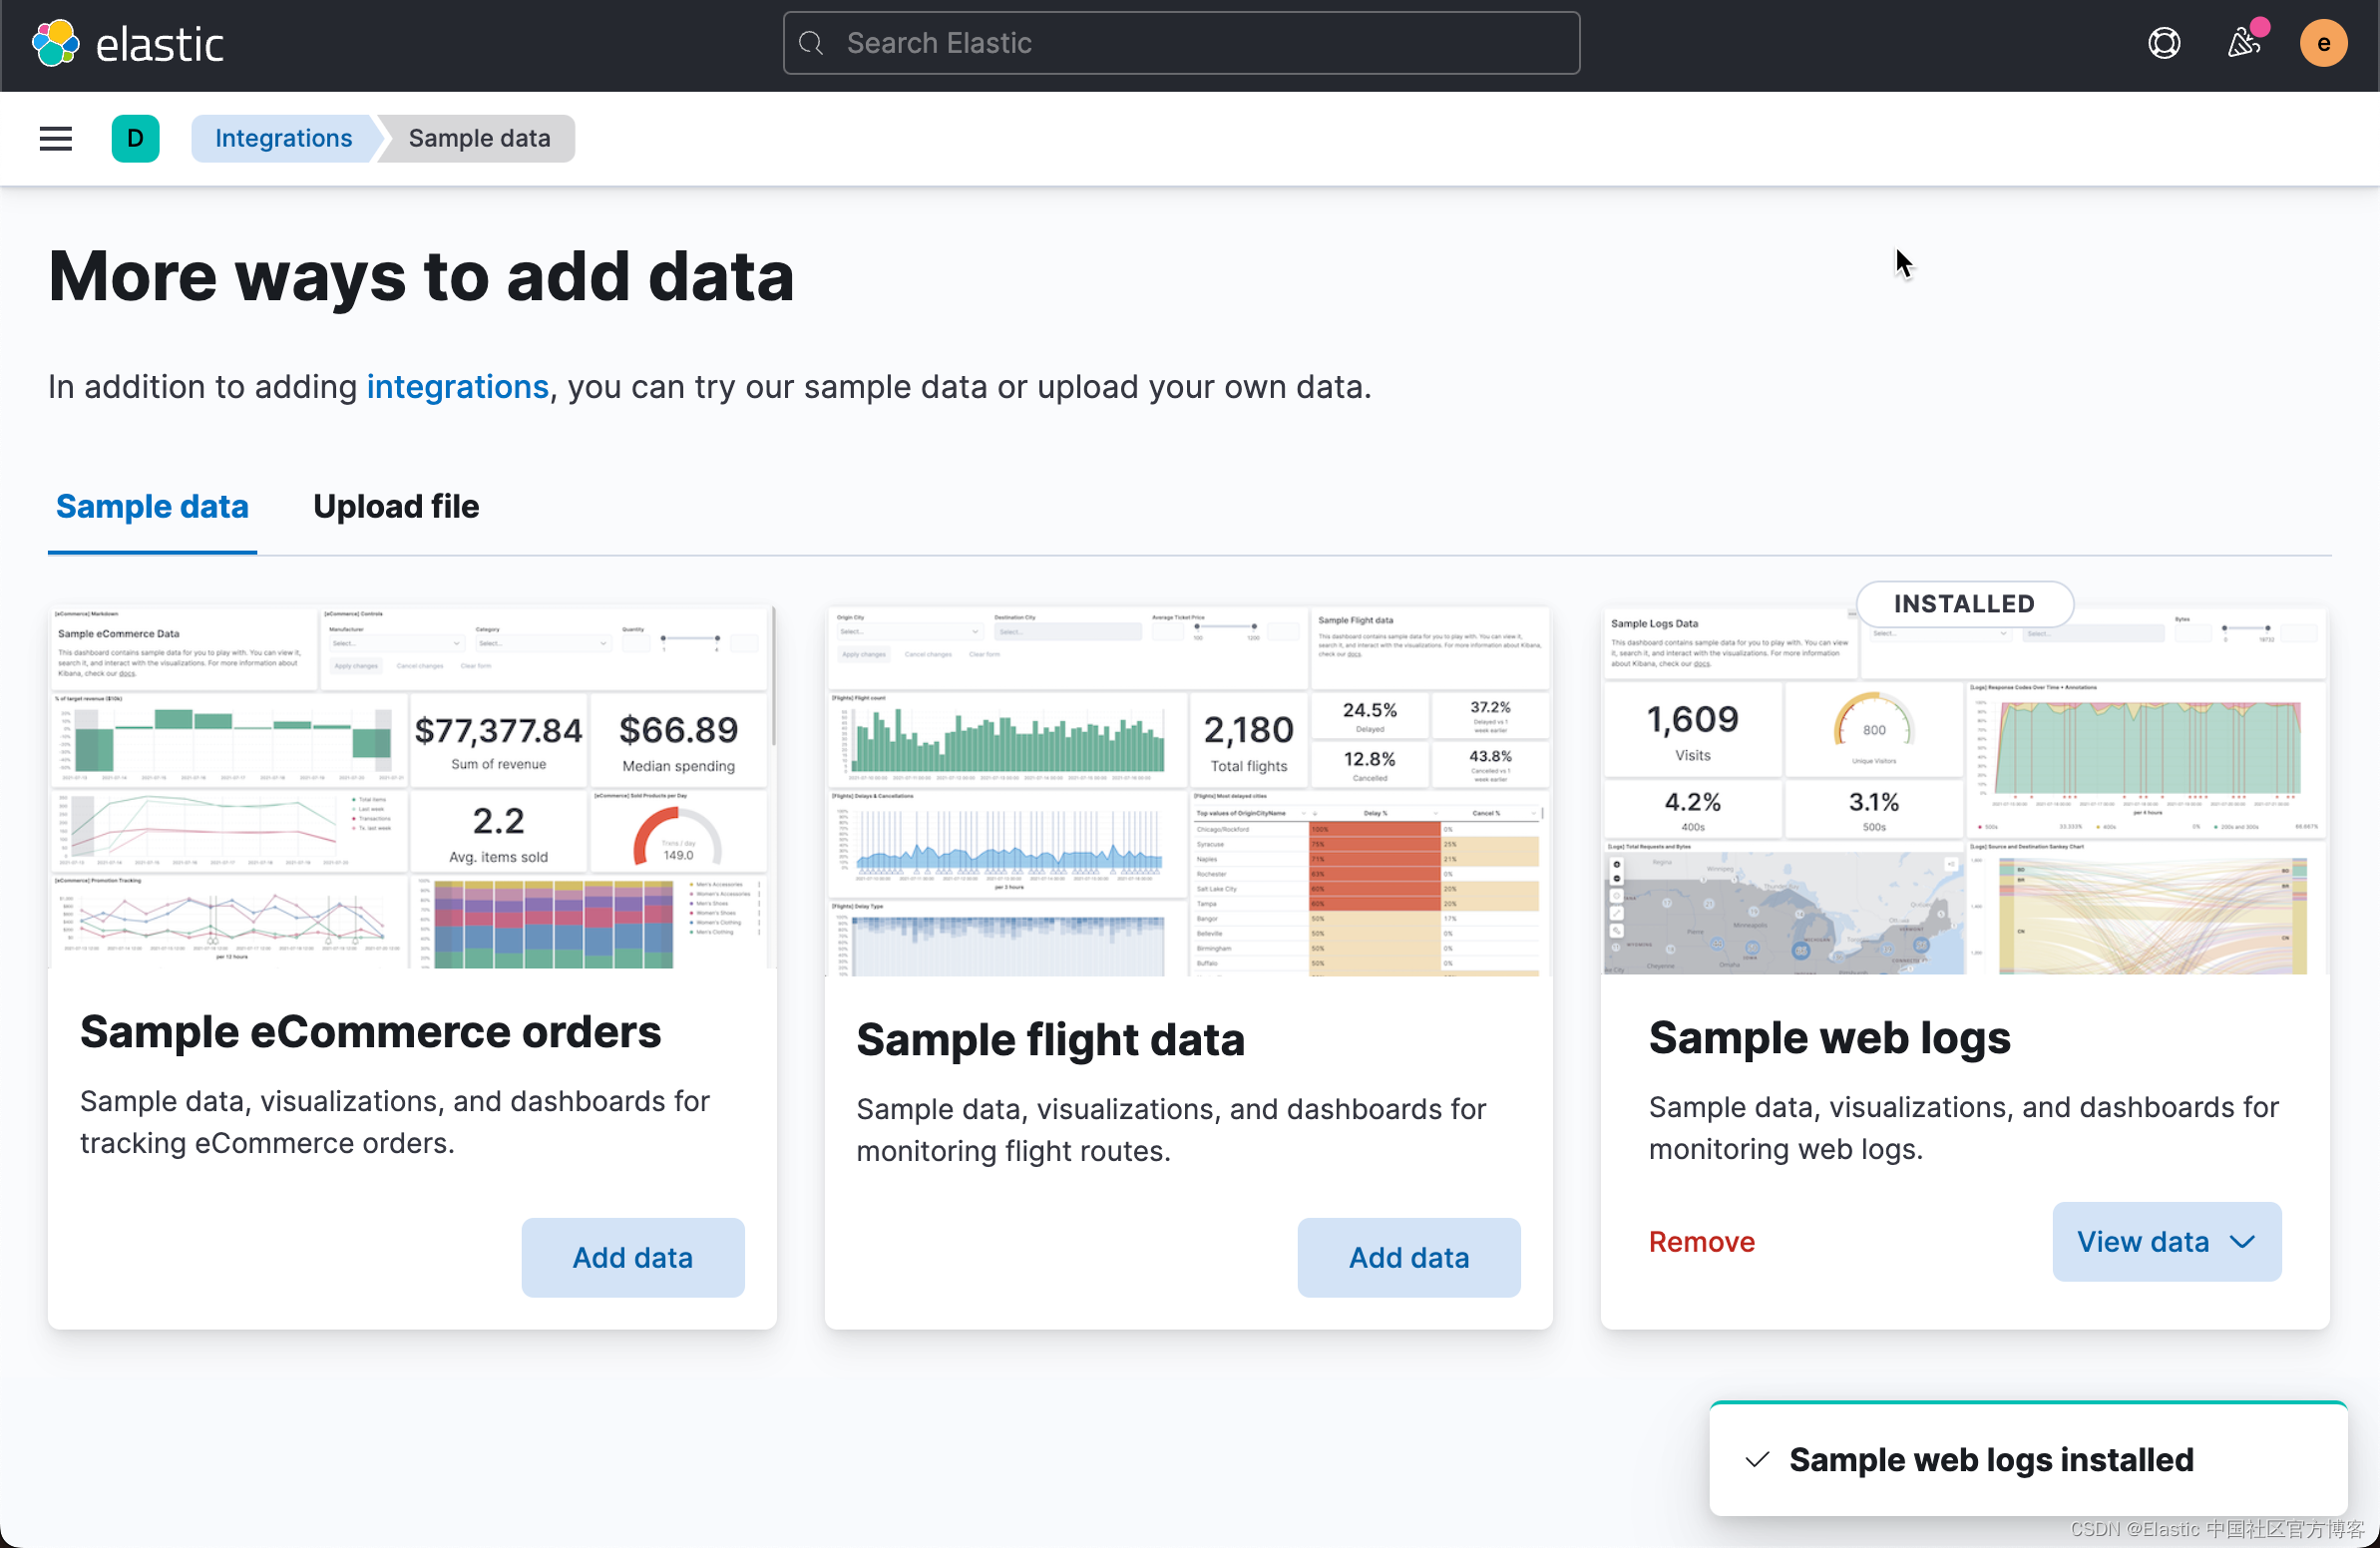Go to Integrations breadcrumb
2380x1548 pixels.
coord(283,138)
